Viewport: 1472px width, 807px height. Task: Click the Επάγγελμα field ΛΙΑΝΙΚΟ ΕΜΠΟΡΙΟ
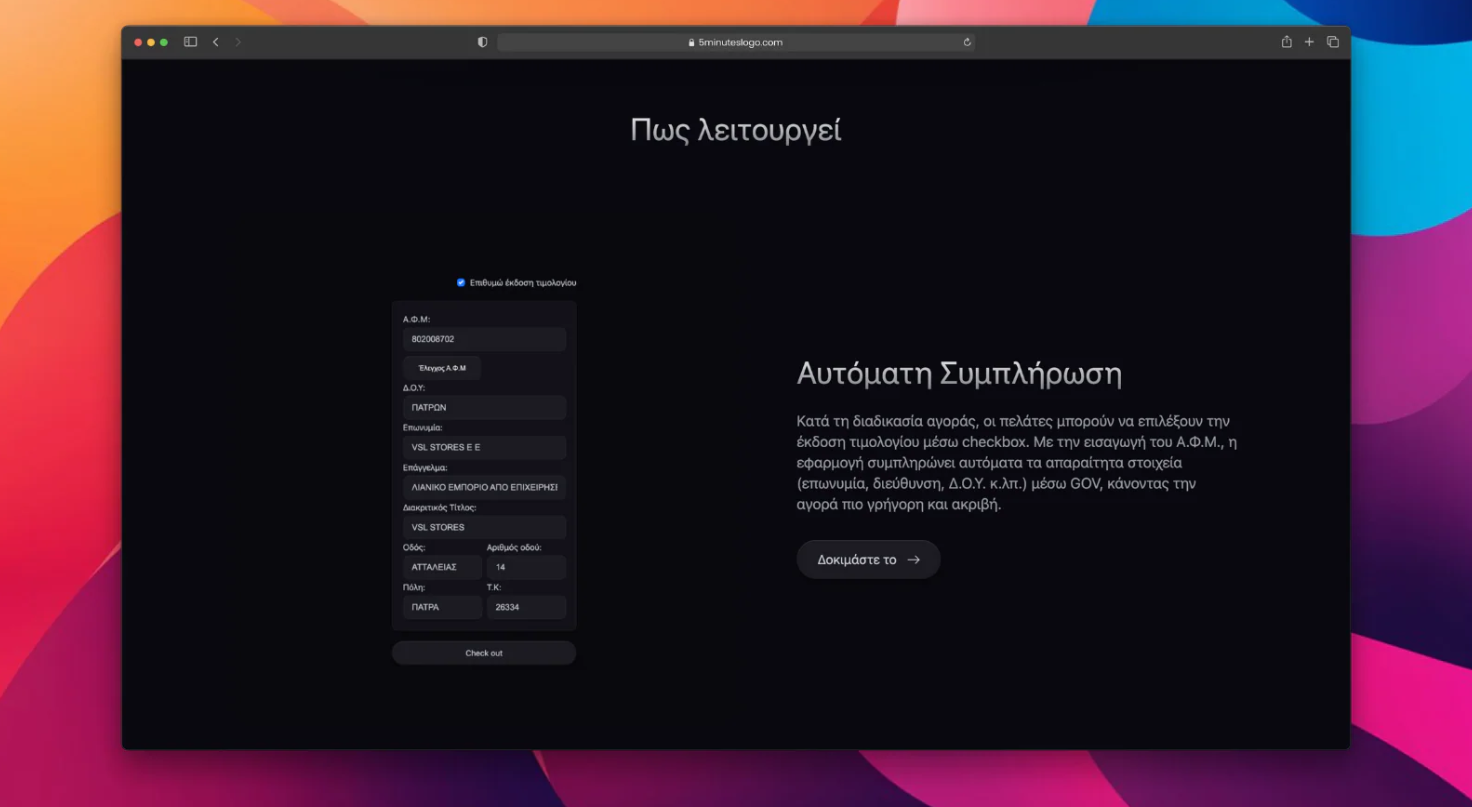[x=484, y=487]
